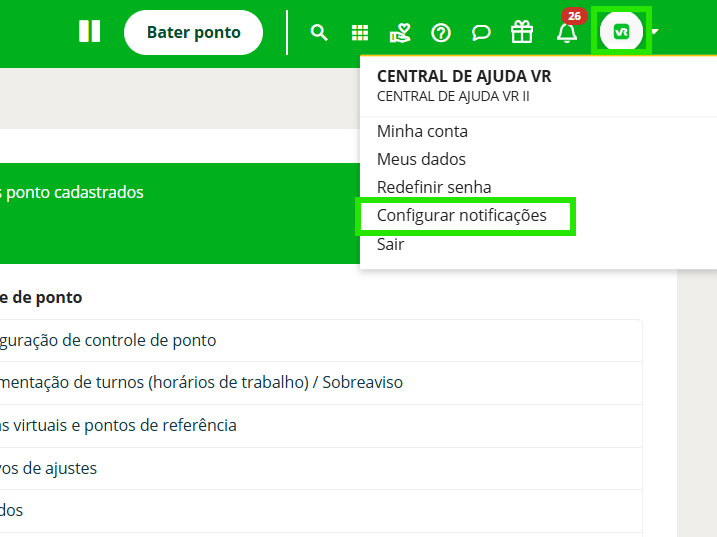
Task: Choose Redefinir senha option
Action: pos(434,187)
